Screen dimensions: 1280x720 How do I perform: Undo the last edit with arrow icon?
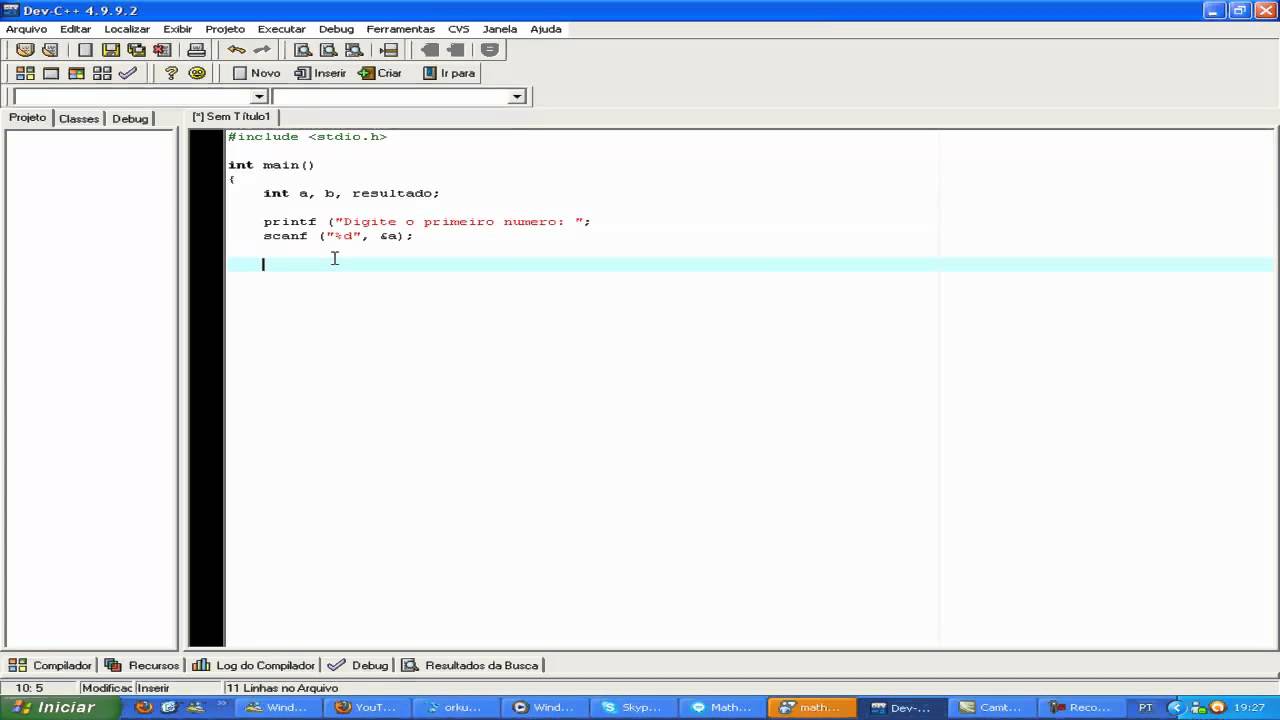[x=236, y=49]
